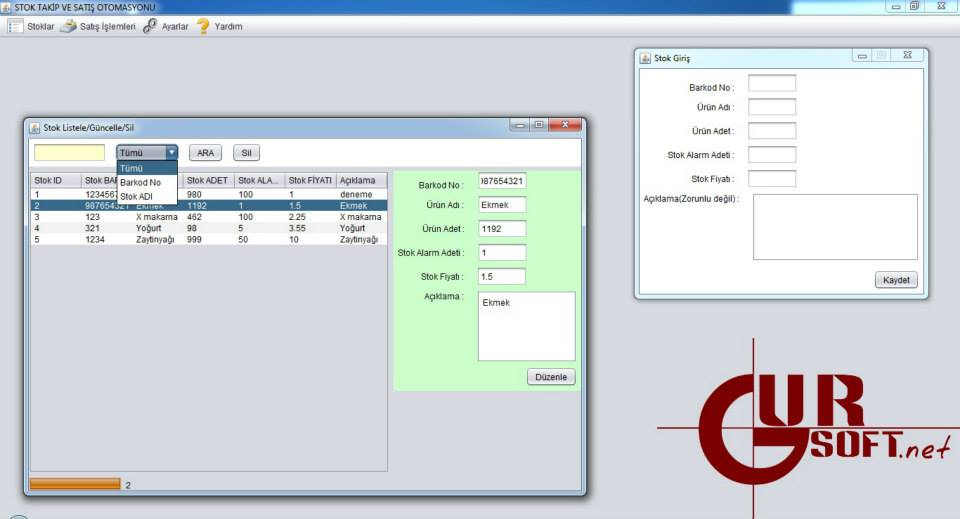960x519 pixels.
Task: Close the Stok Listele/Güncelle/Sil window
Action: click(x=566, y=125)
